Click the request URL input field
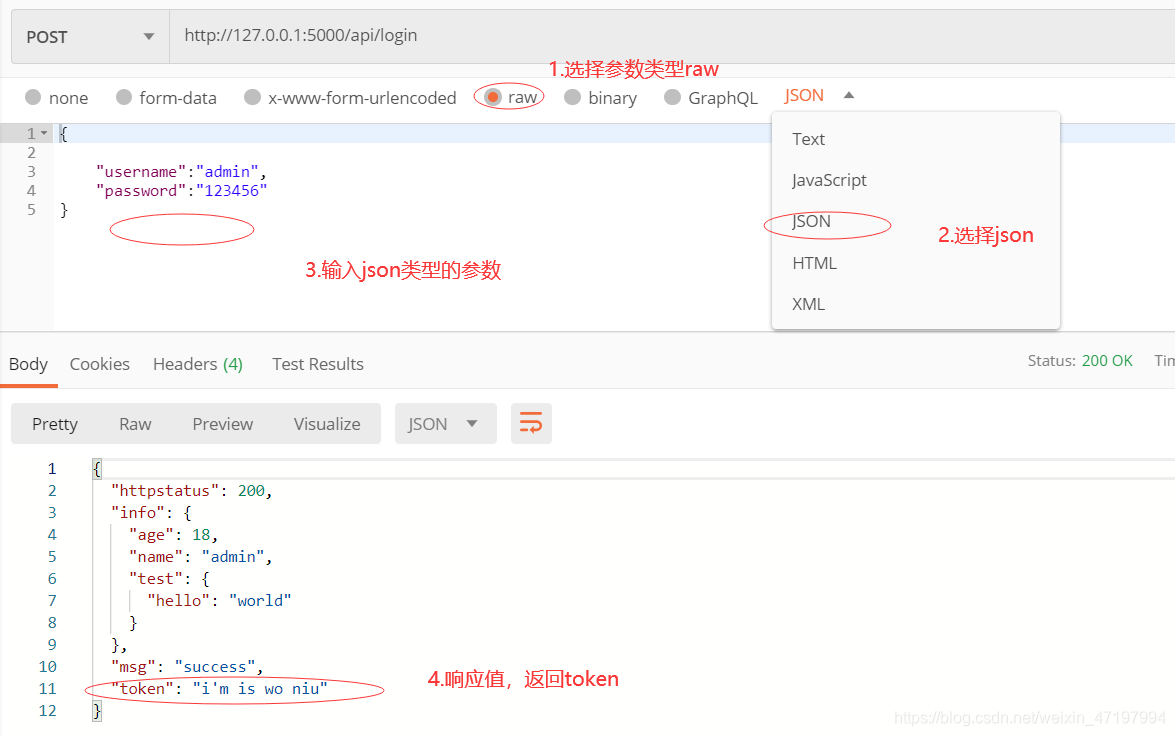The width and height of the screenshot is (1175, 736). pos(672,36)
